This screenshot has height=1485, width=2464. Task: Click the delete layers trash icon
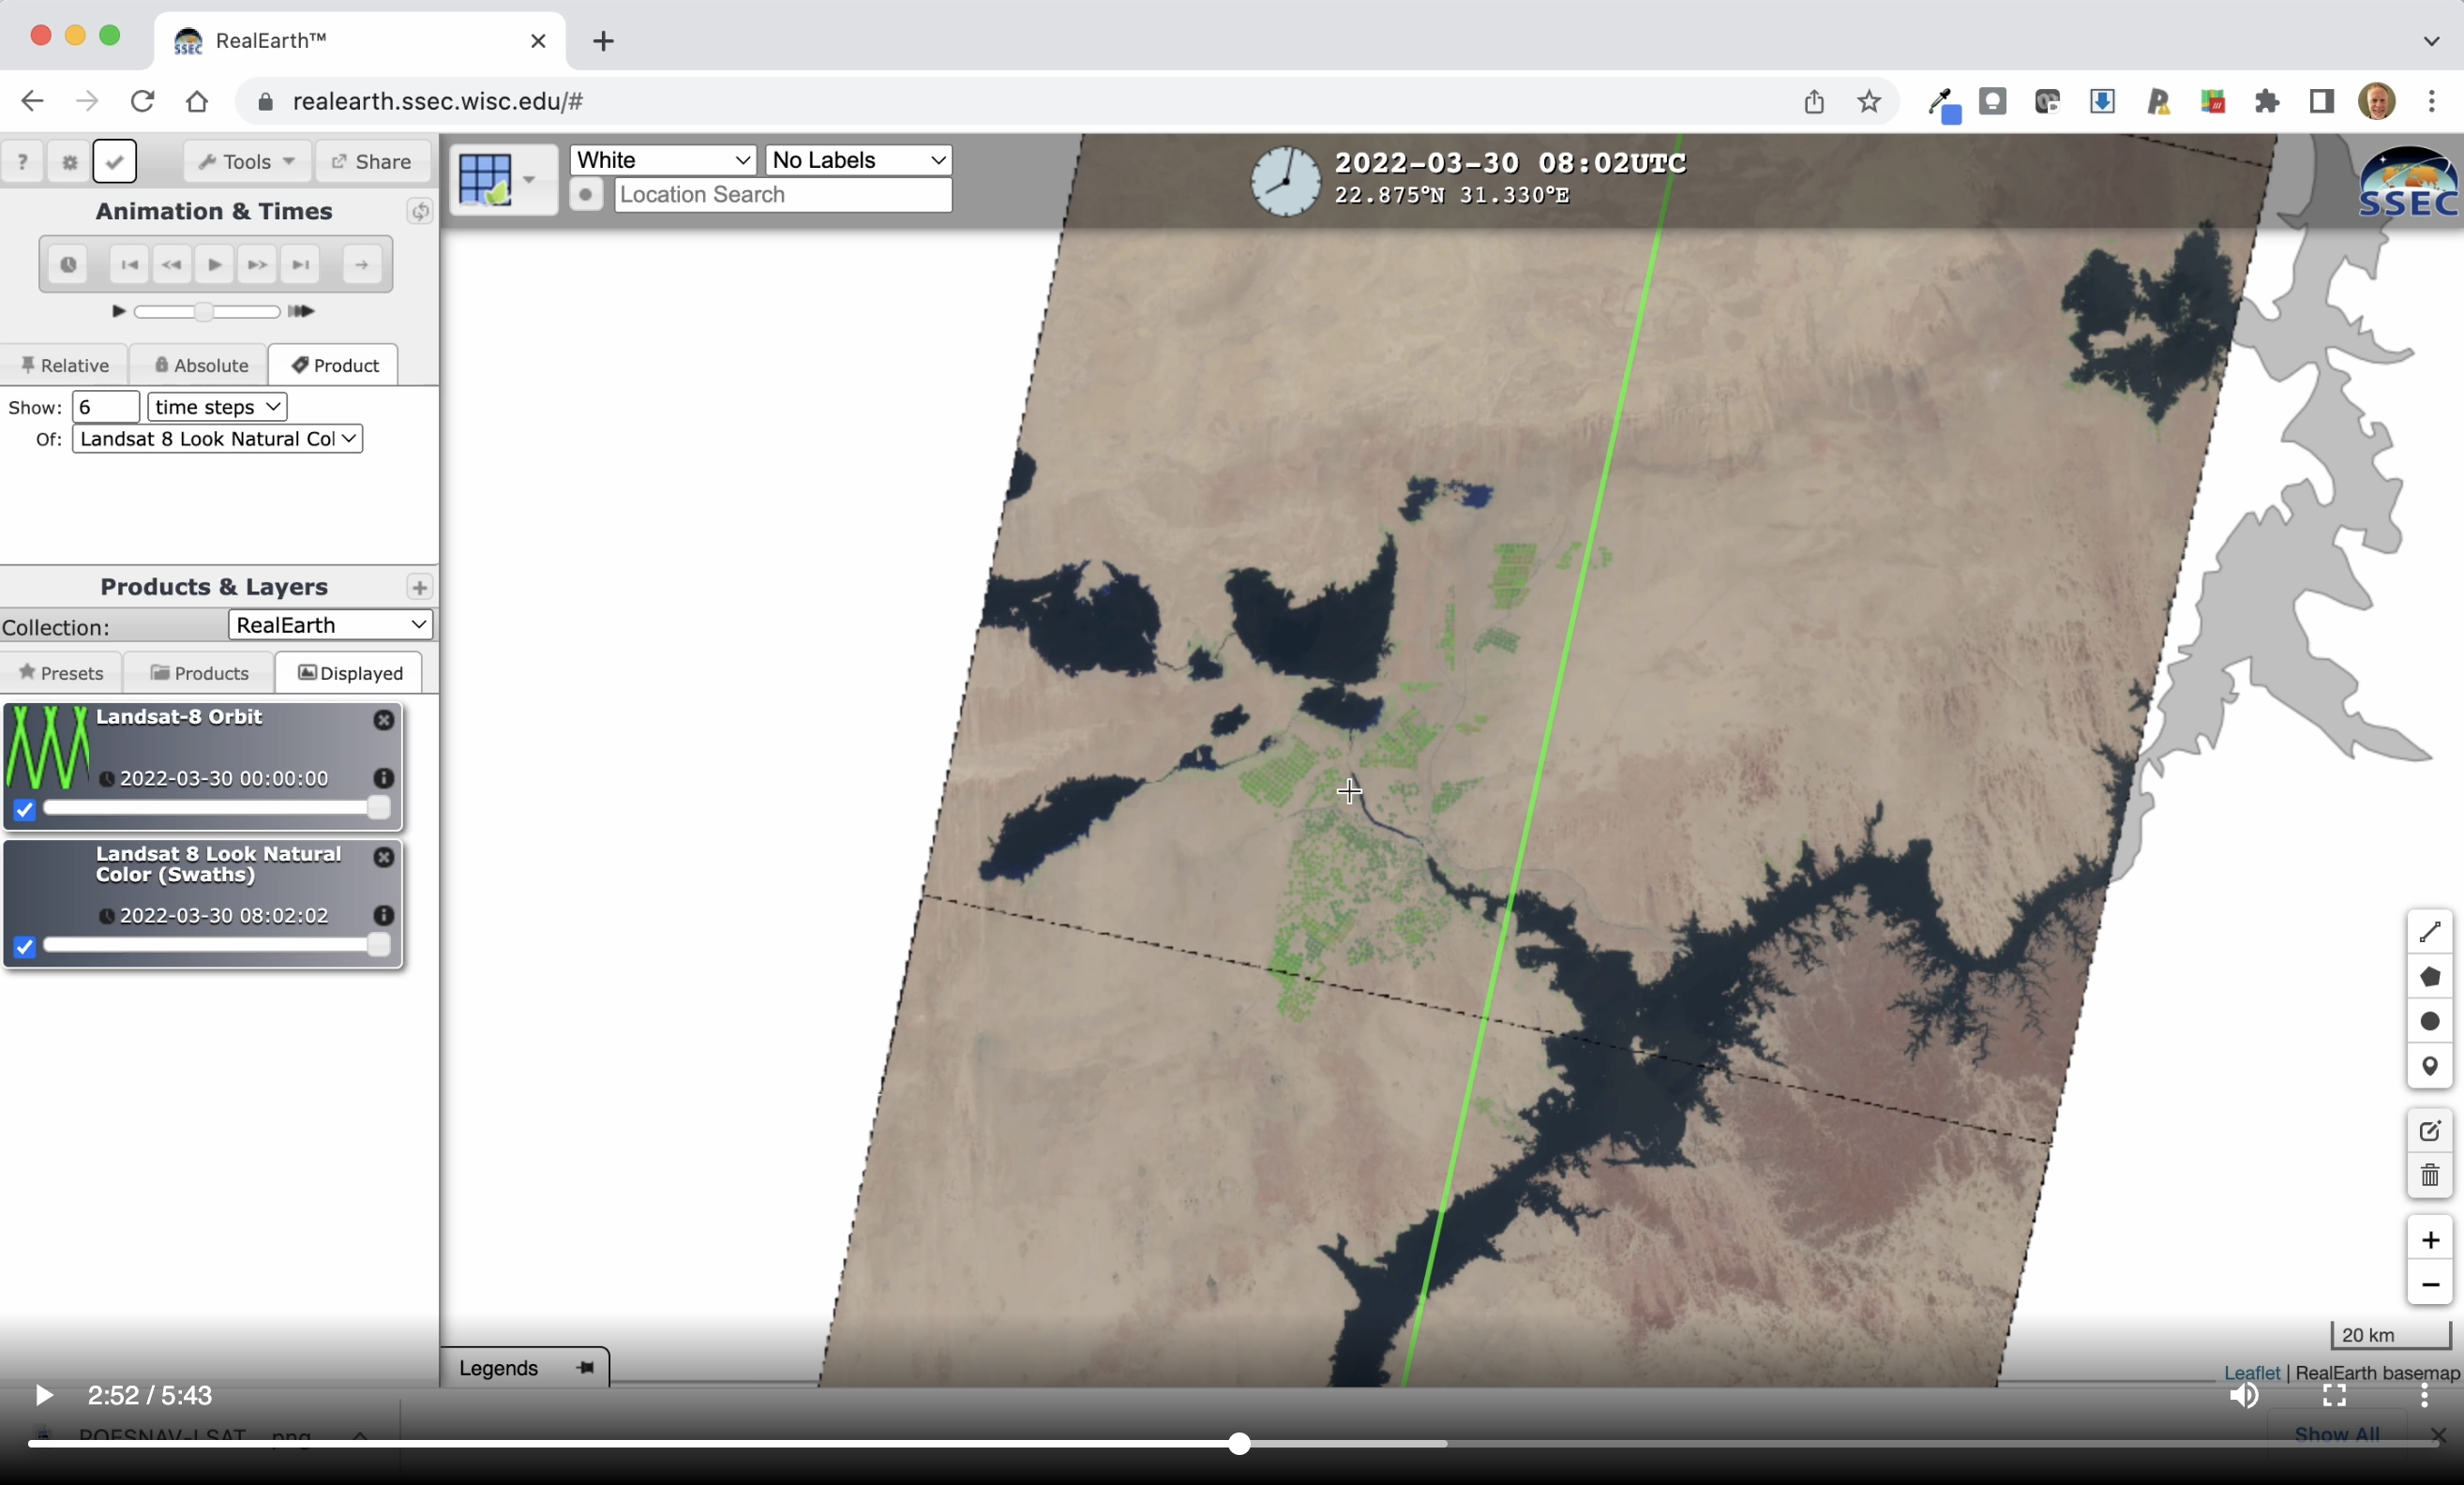pyautogui.click(x=2429, y=1175)
